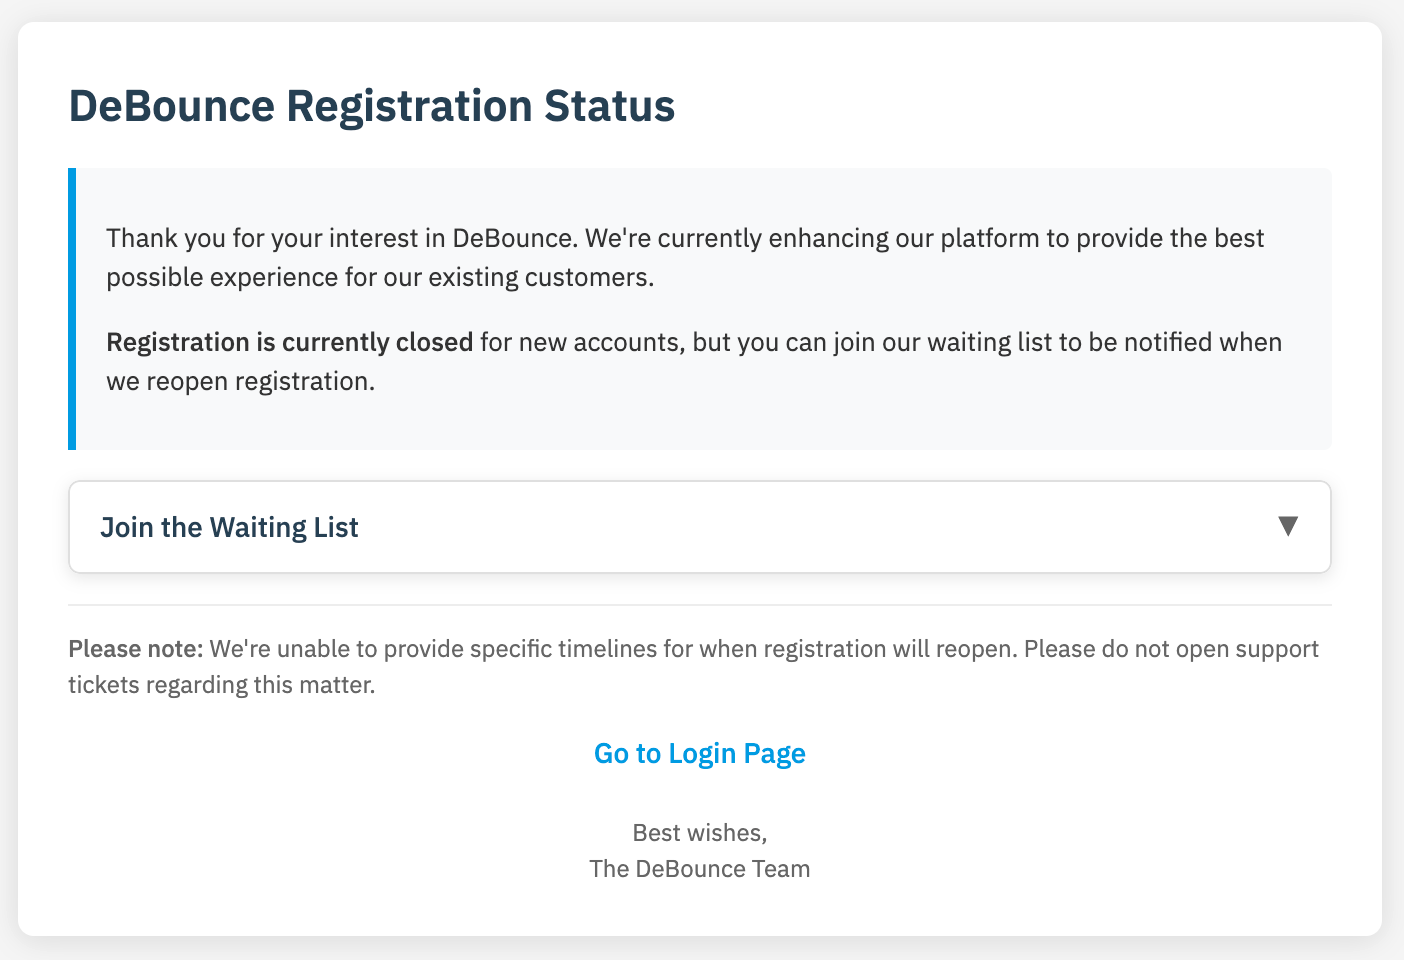1404x960 pixels.
Task: Click the "we reopen registration." text line
Action: click(x=240, y=381)
